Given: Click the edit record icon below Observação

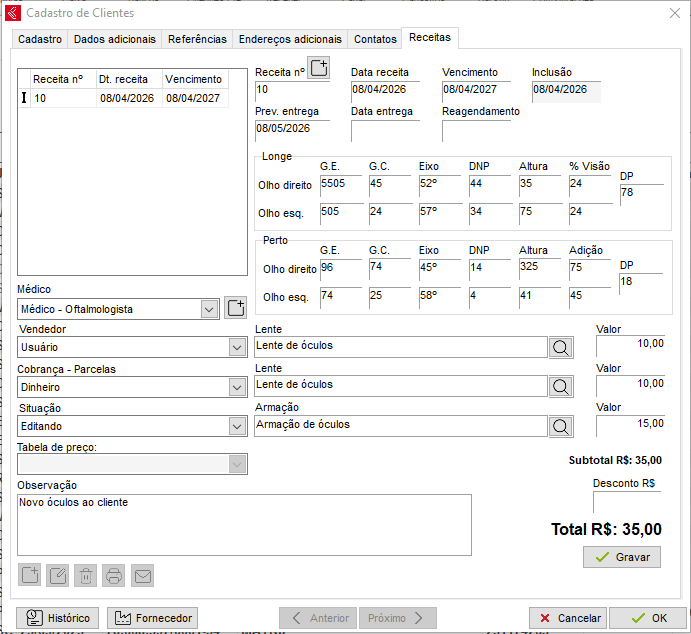Looking at the screenshot, I should pos(58,575).
